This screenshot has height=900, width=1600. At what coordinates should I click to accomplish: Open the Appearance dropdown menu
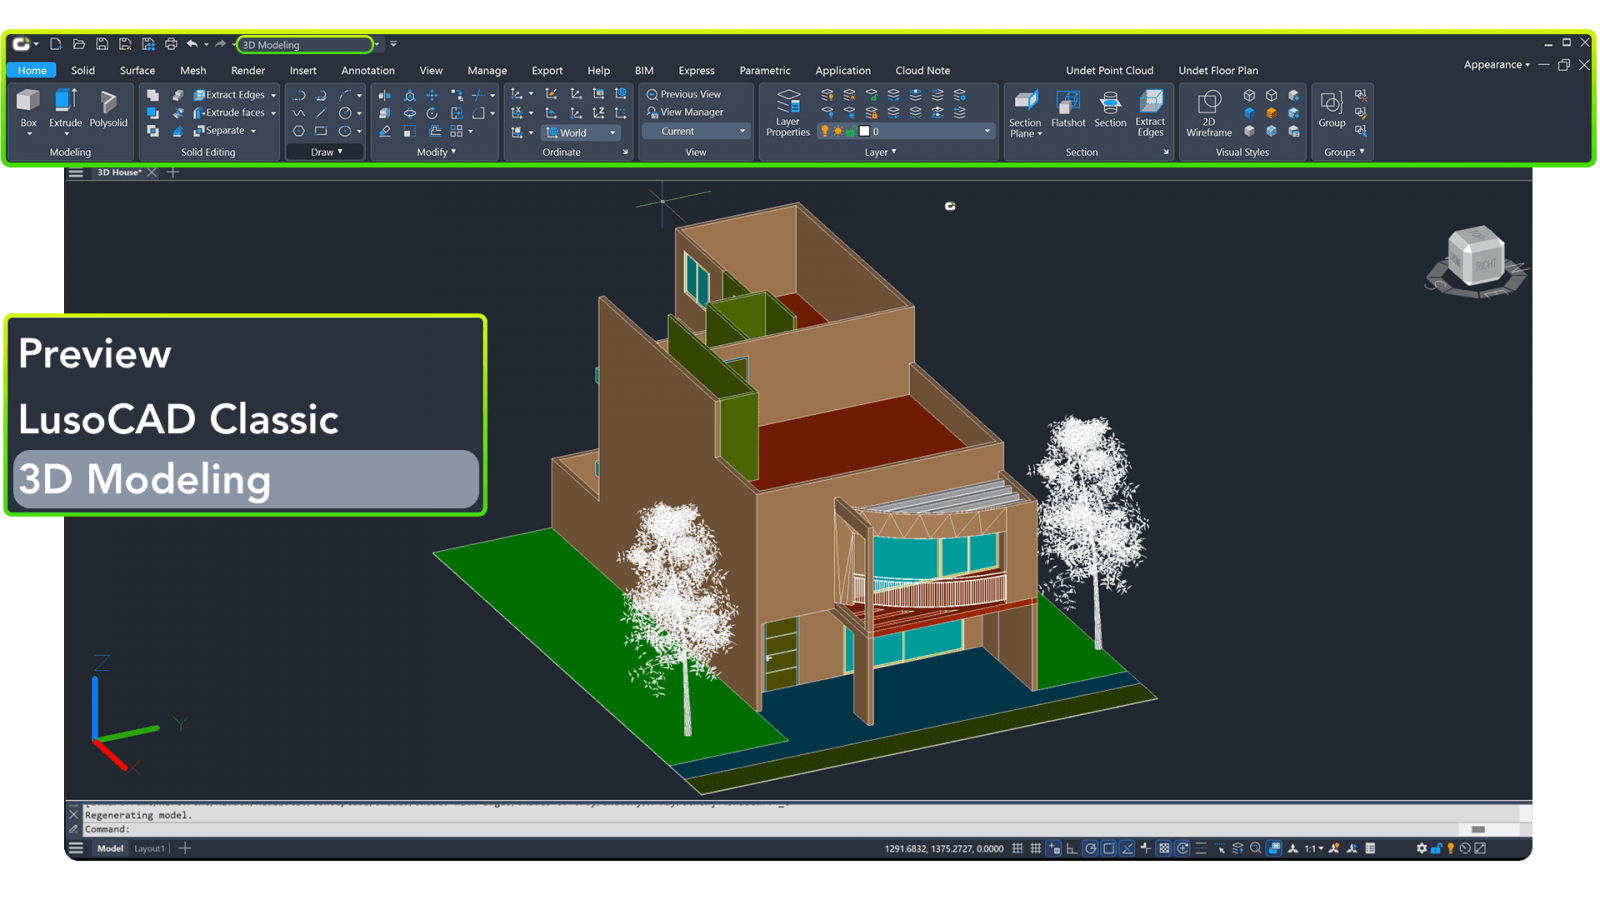click(1496, 65)
